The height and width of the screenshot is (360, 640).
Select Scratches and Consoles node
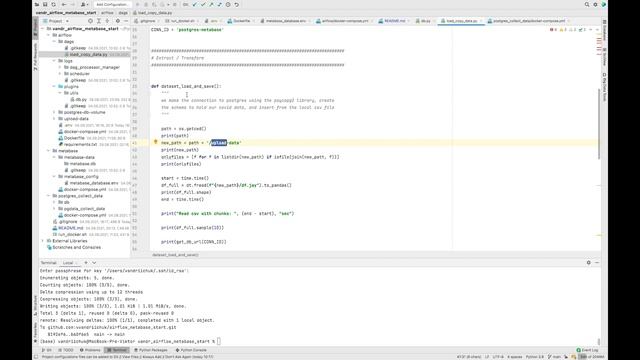tap(76, 248)
